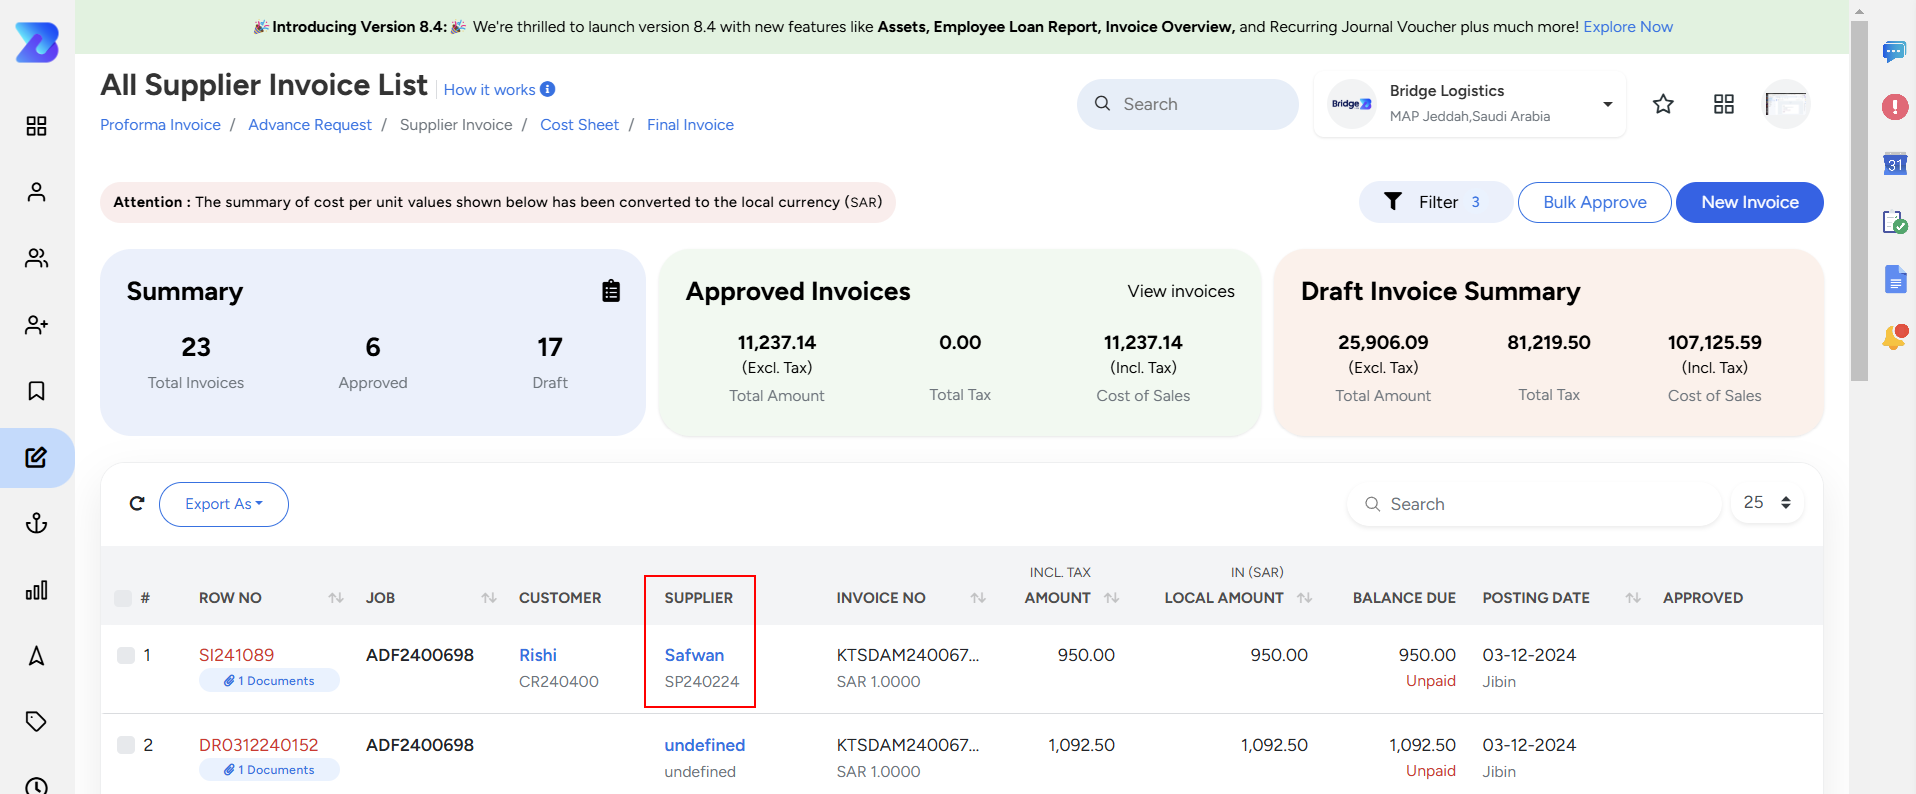Open supplier Safwan link

[x=694, y=655]
